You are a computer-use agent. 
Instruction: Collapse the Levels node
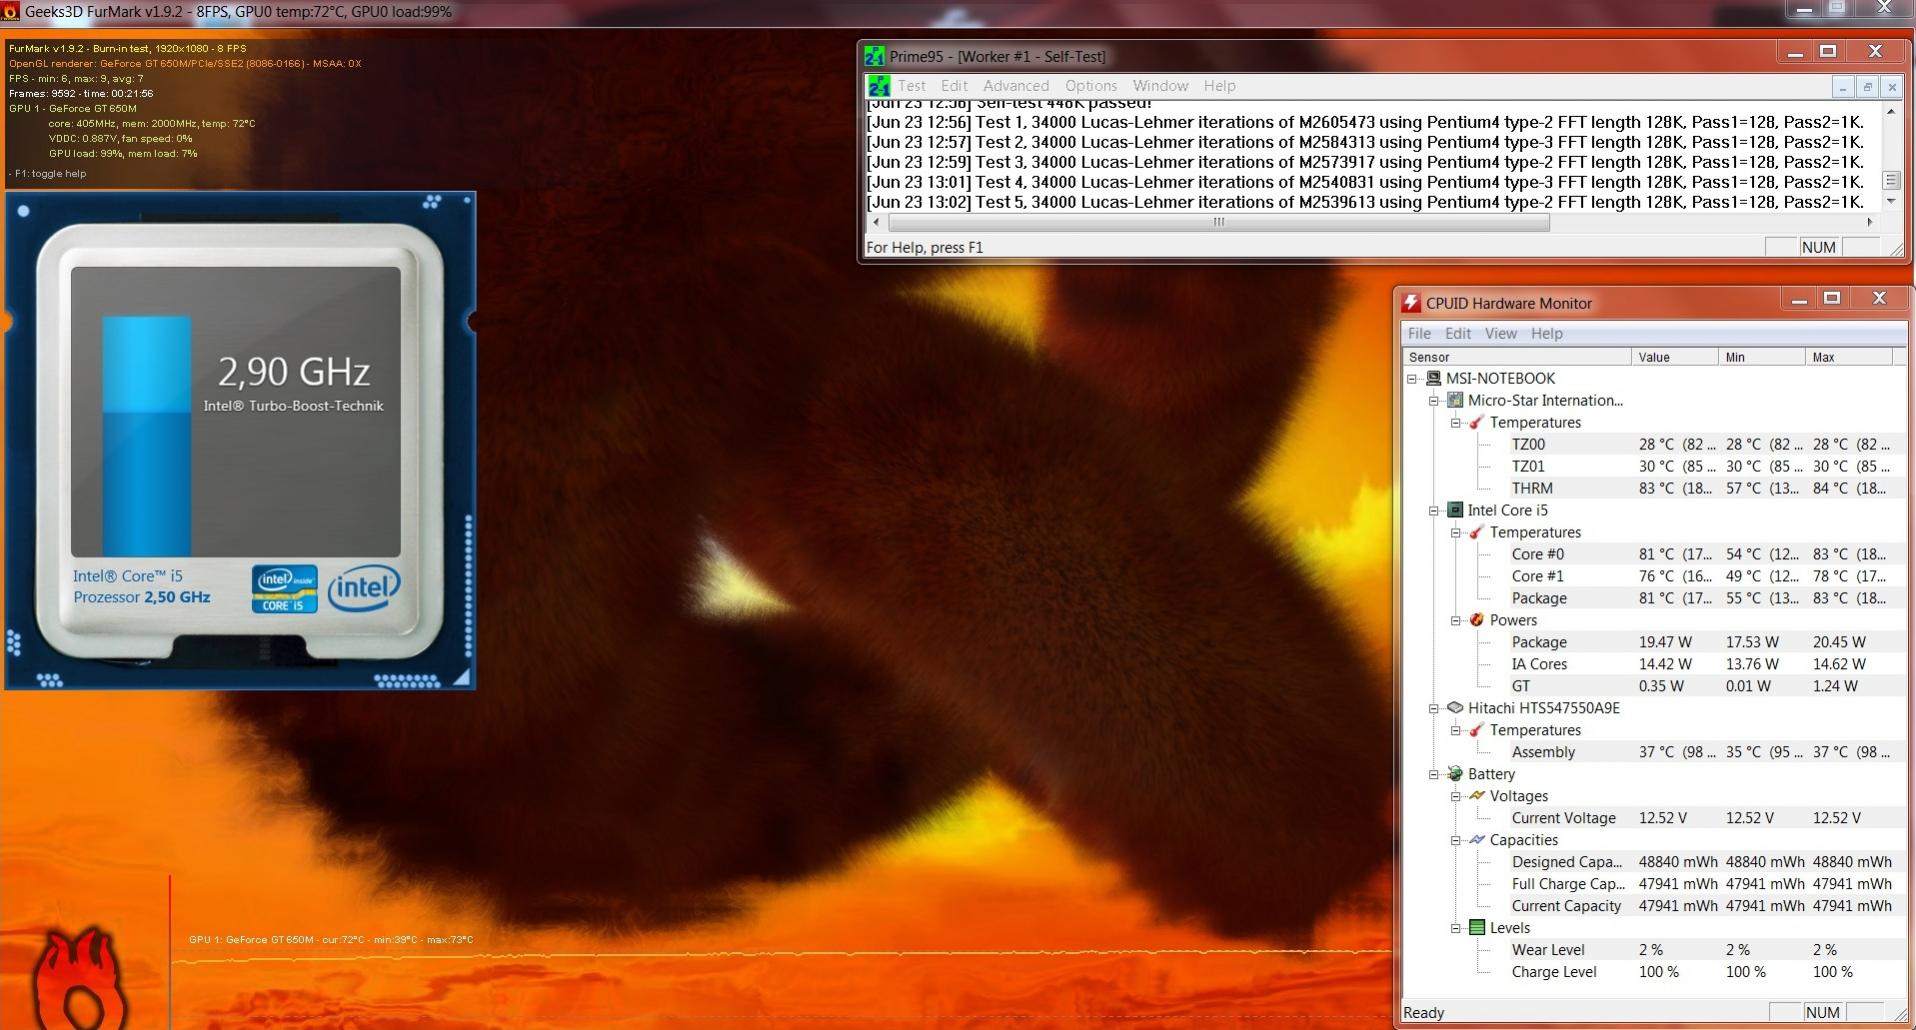pyautogui.click(x=1456, y=929)
